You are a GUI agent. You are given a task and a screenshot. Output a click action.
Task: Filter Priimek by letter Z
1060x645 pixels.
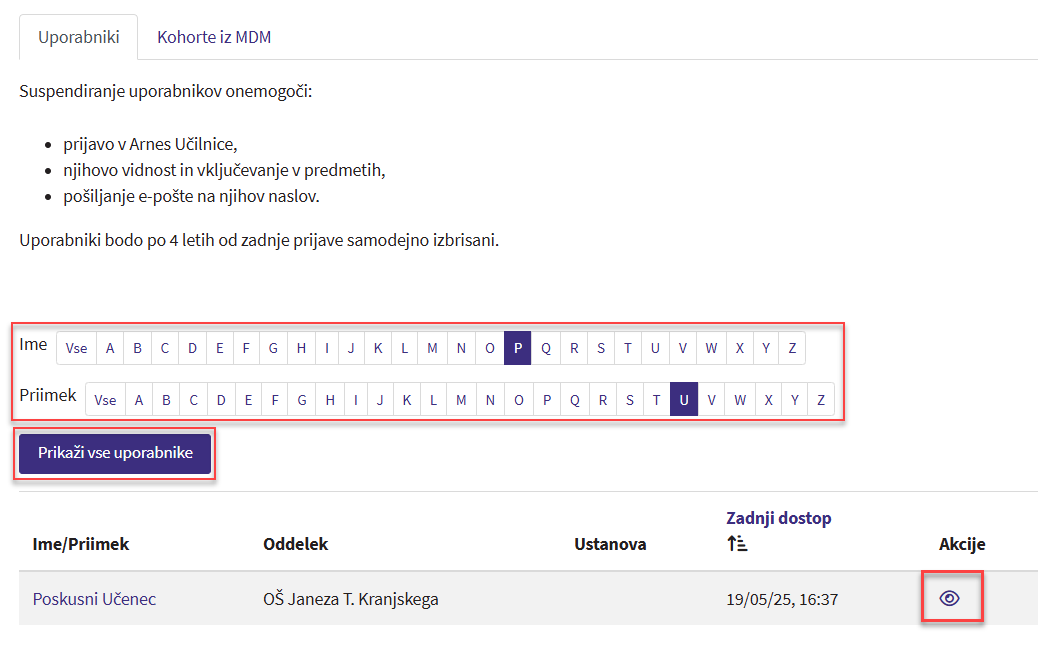pos(820,400)
